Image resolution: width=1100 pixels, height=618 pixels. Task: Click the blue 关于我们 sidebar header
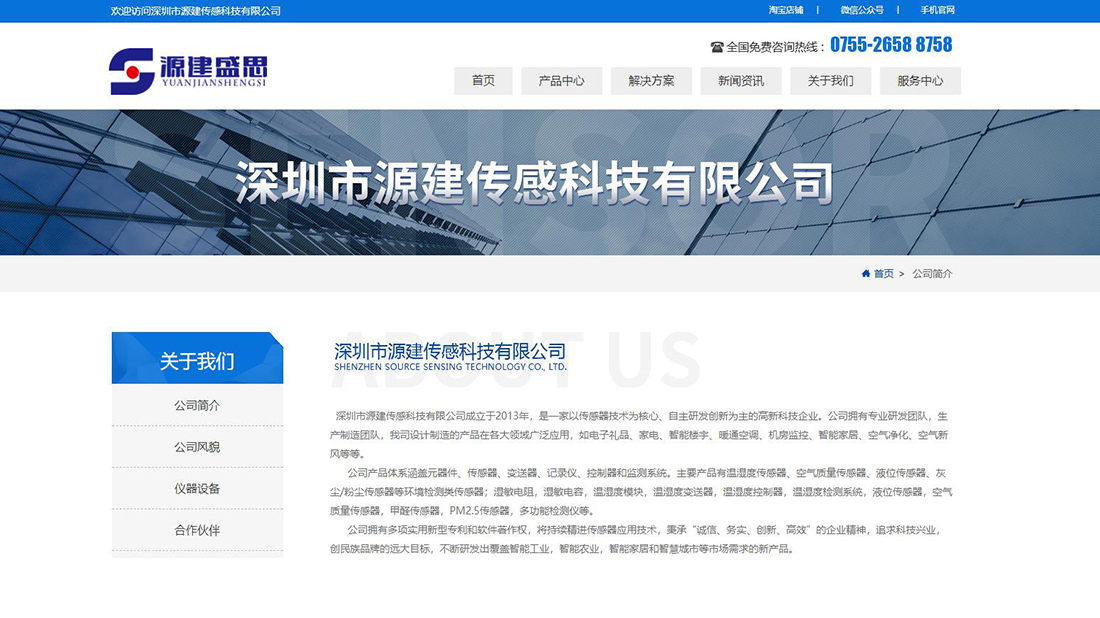[197, 358]
